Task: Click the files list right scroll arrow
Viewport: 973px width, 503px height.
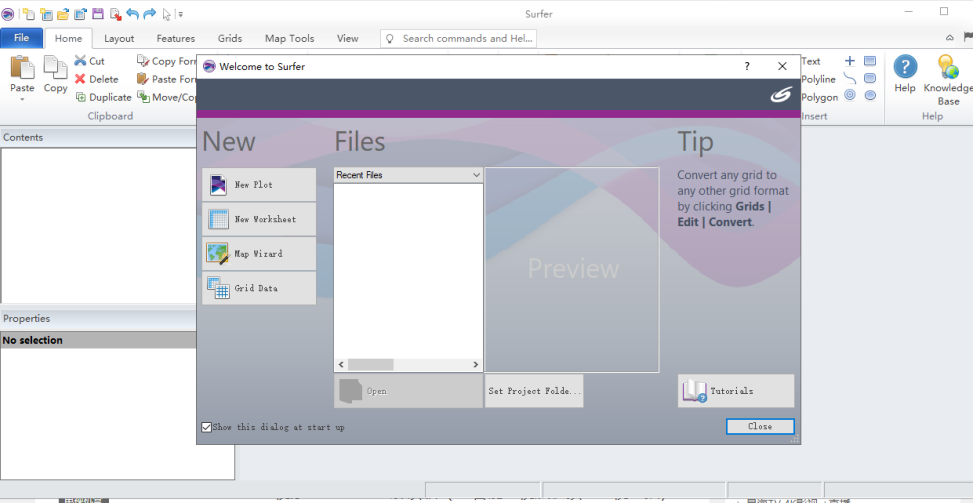Action: (x=476, y=365)
